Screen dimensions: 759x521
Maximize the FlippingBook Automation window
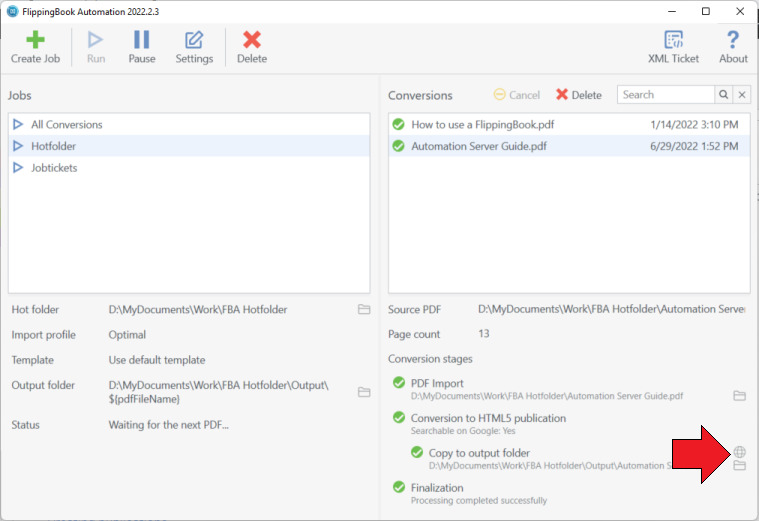tap(706, 11)
